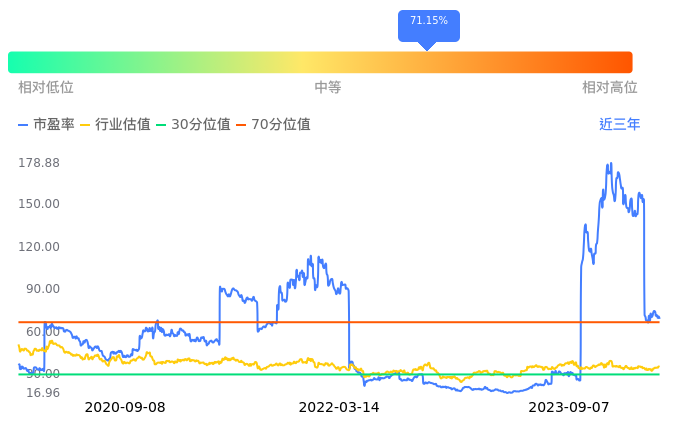686x442 pixels.
Task: Click the 90.00 y-axis label
Action: 43,289
